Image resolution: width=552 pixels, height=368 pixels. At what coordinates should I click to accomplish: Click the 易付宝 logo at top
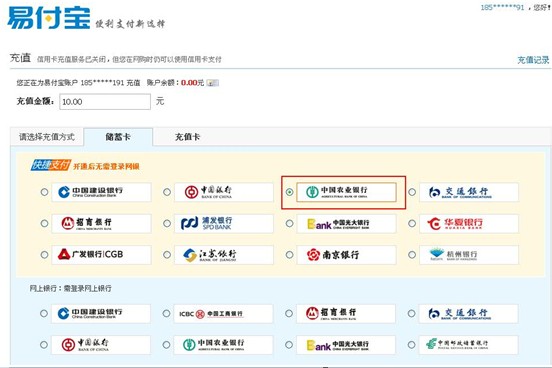49,18
